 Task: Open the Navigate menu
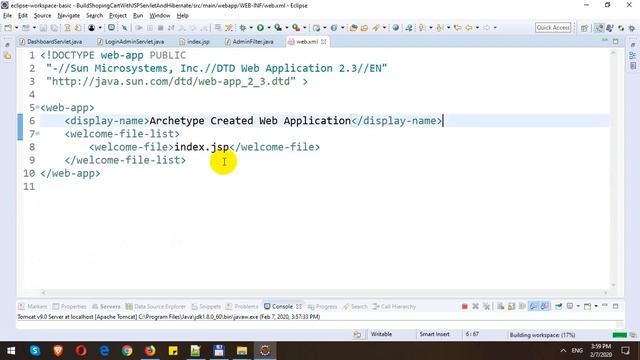pyautogui.click(x=69, y=16)
